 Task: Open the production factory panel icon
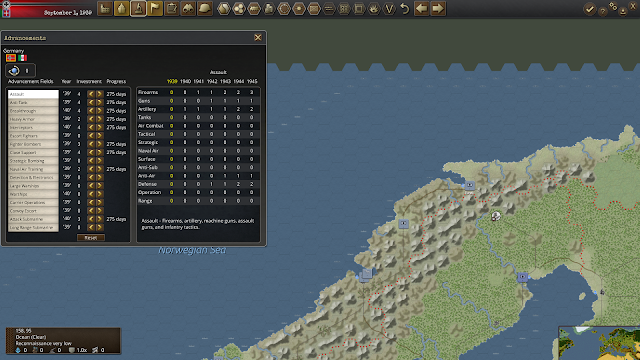pyautogui.click(x=105, y=9)
